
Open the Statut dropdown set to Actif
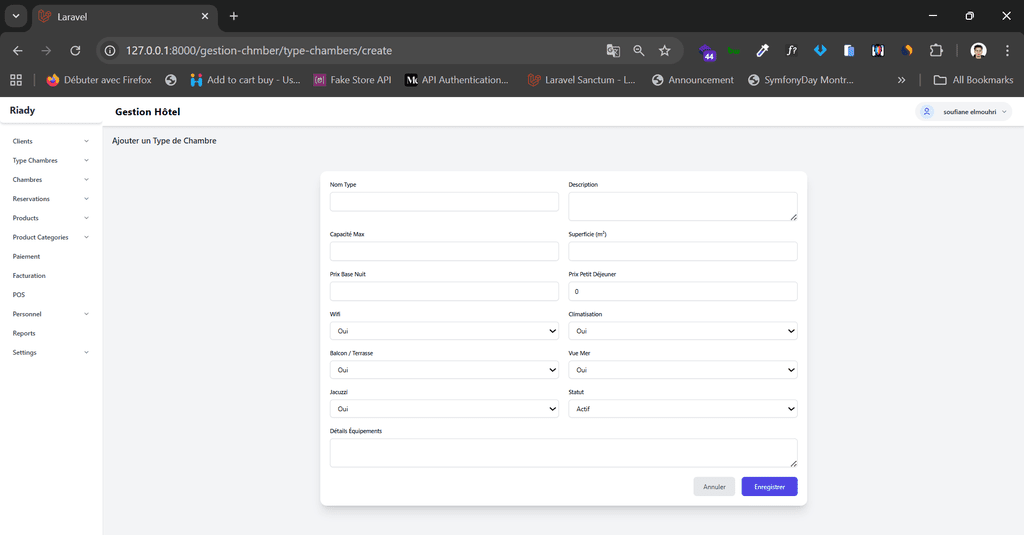click(682, 409)
